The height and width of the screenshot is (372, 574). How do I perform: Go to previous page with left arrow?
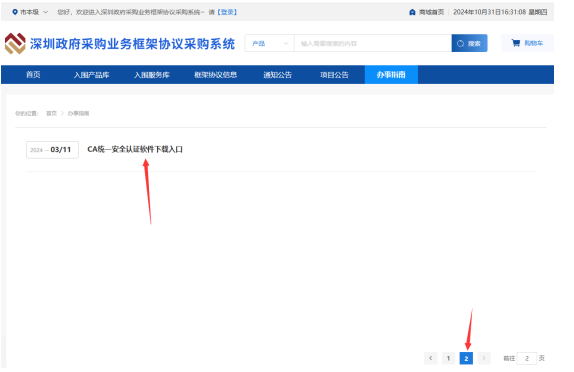pos(430,358)
